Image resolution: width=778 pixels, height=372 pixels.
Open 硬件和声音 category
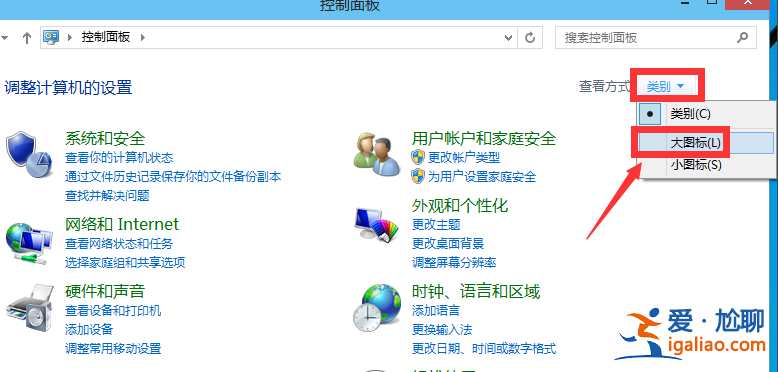tap(105, 291)
